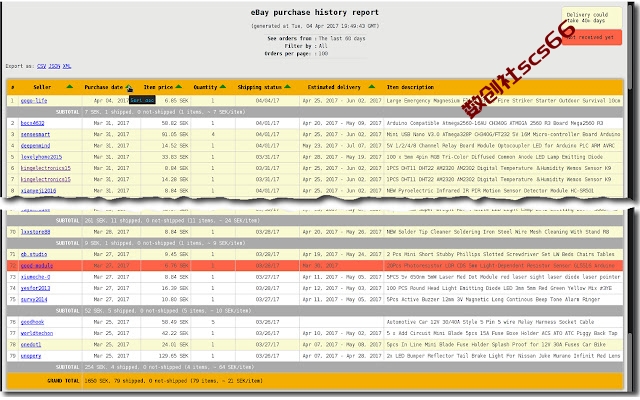Open the seller link in row 78
640x400 pixels.
point(31,344)
